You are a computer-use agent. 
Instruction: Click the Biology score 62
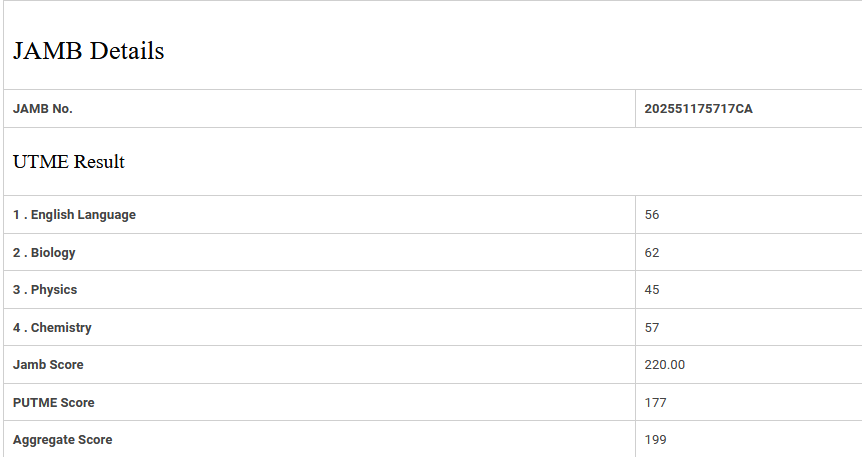pyautogui.click(x=652, y=253)
